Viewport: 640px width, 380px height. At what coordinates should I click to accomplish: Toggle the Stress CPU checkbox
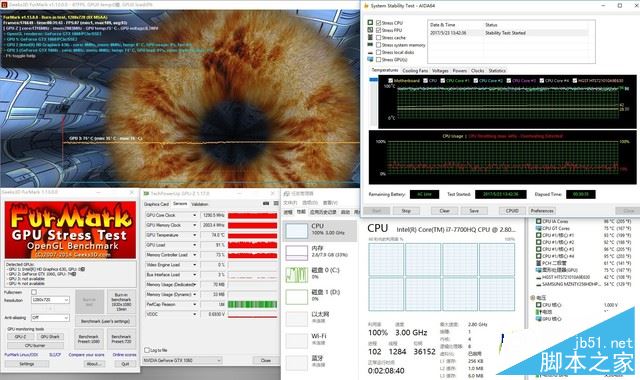(x=379, y=23)
